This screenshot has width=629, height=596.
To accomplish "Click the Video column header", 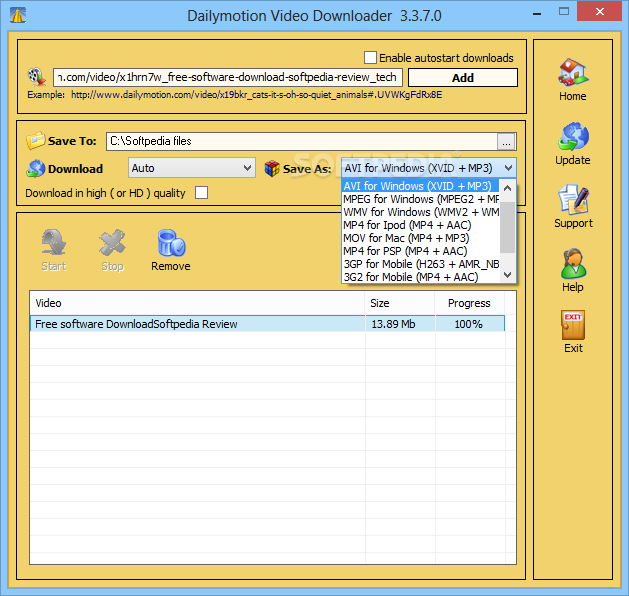I will pyautogui.click(x=197, y=303).
